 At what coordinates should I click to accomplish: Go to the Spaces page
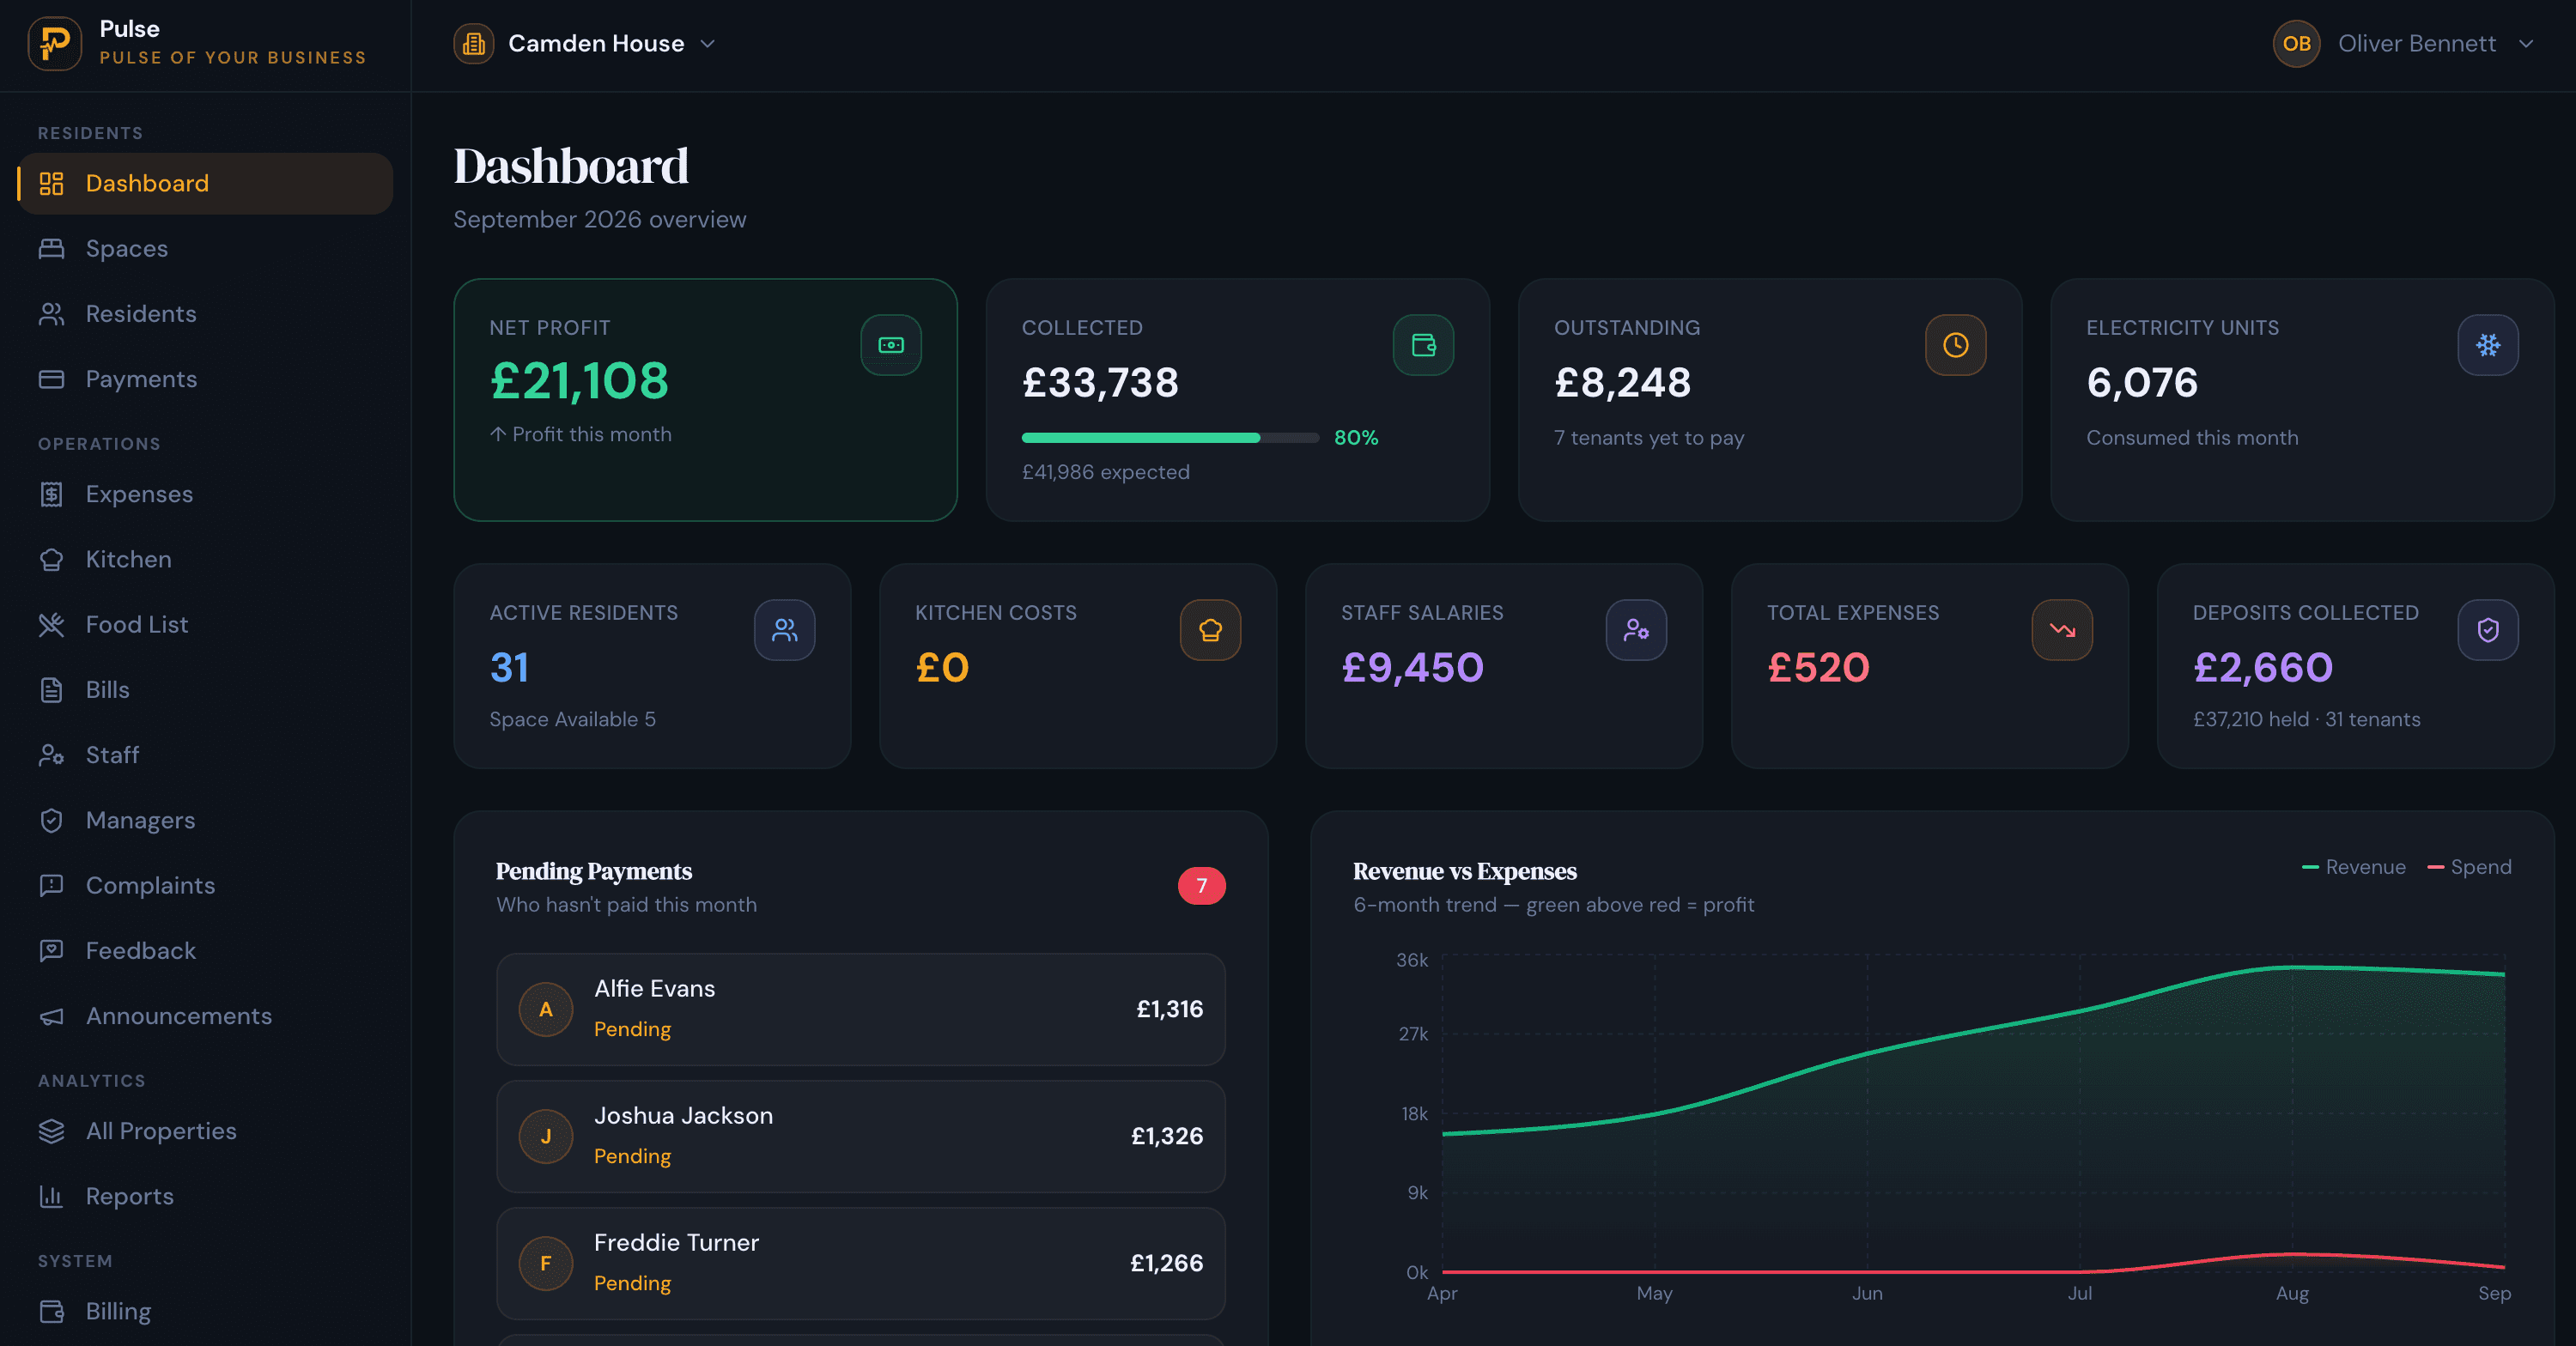(x=205, y=248)
